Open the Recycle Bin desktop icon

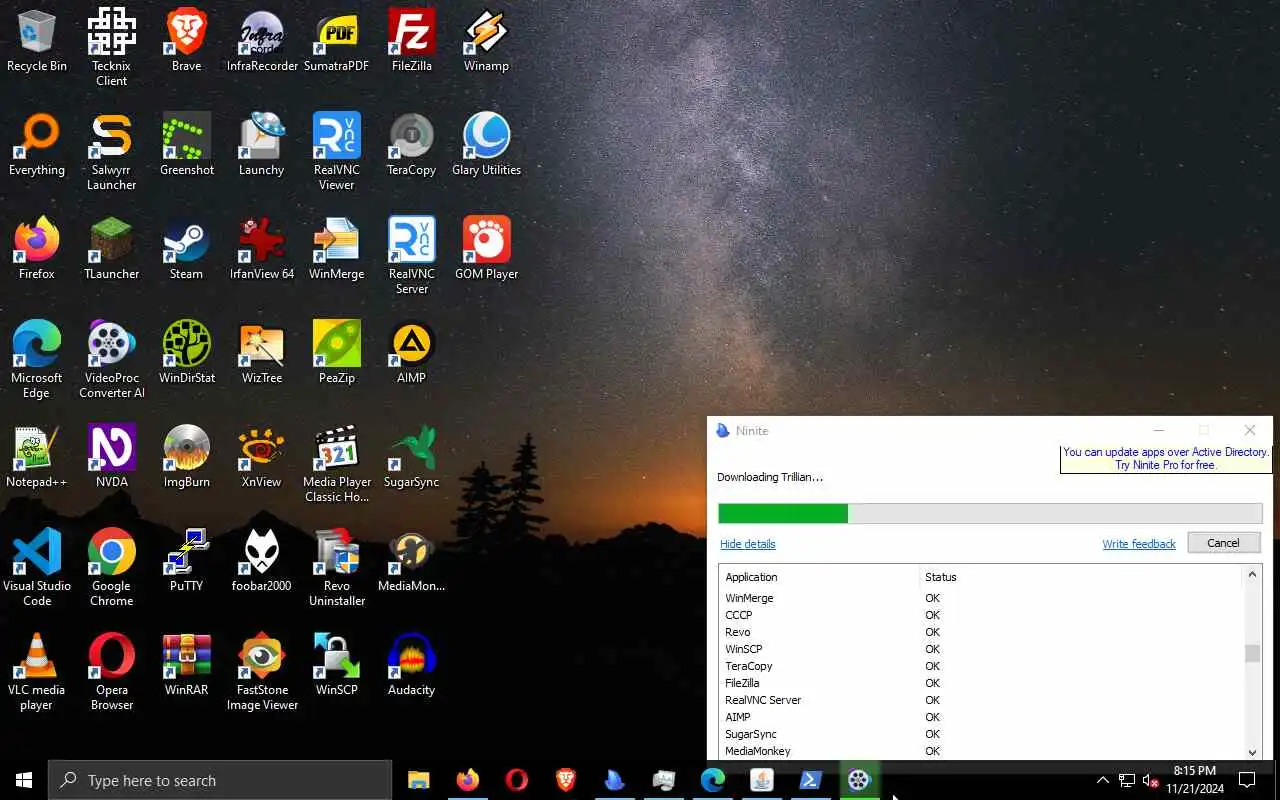(x=37, y=42)
